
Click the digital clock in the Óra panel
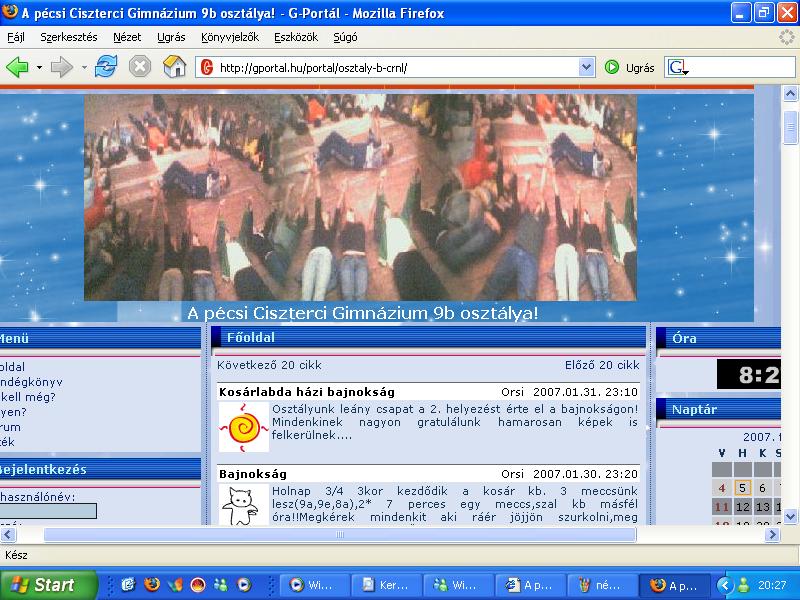748,374
